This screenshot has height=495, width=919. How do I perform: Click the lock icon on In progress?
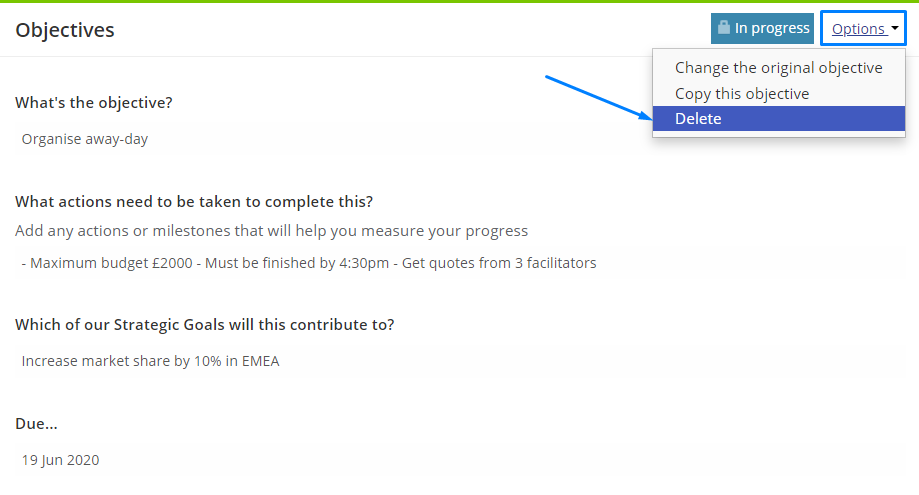click(724, 28)
